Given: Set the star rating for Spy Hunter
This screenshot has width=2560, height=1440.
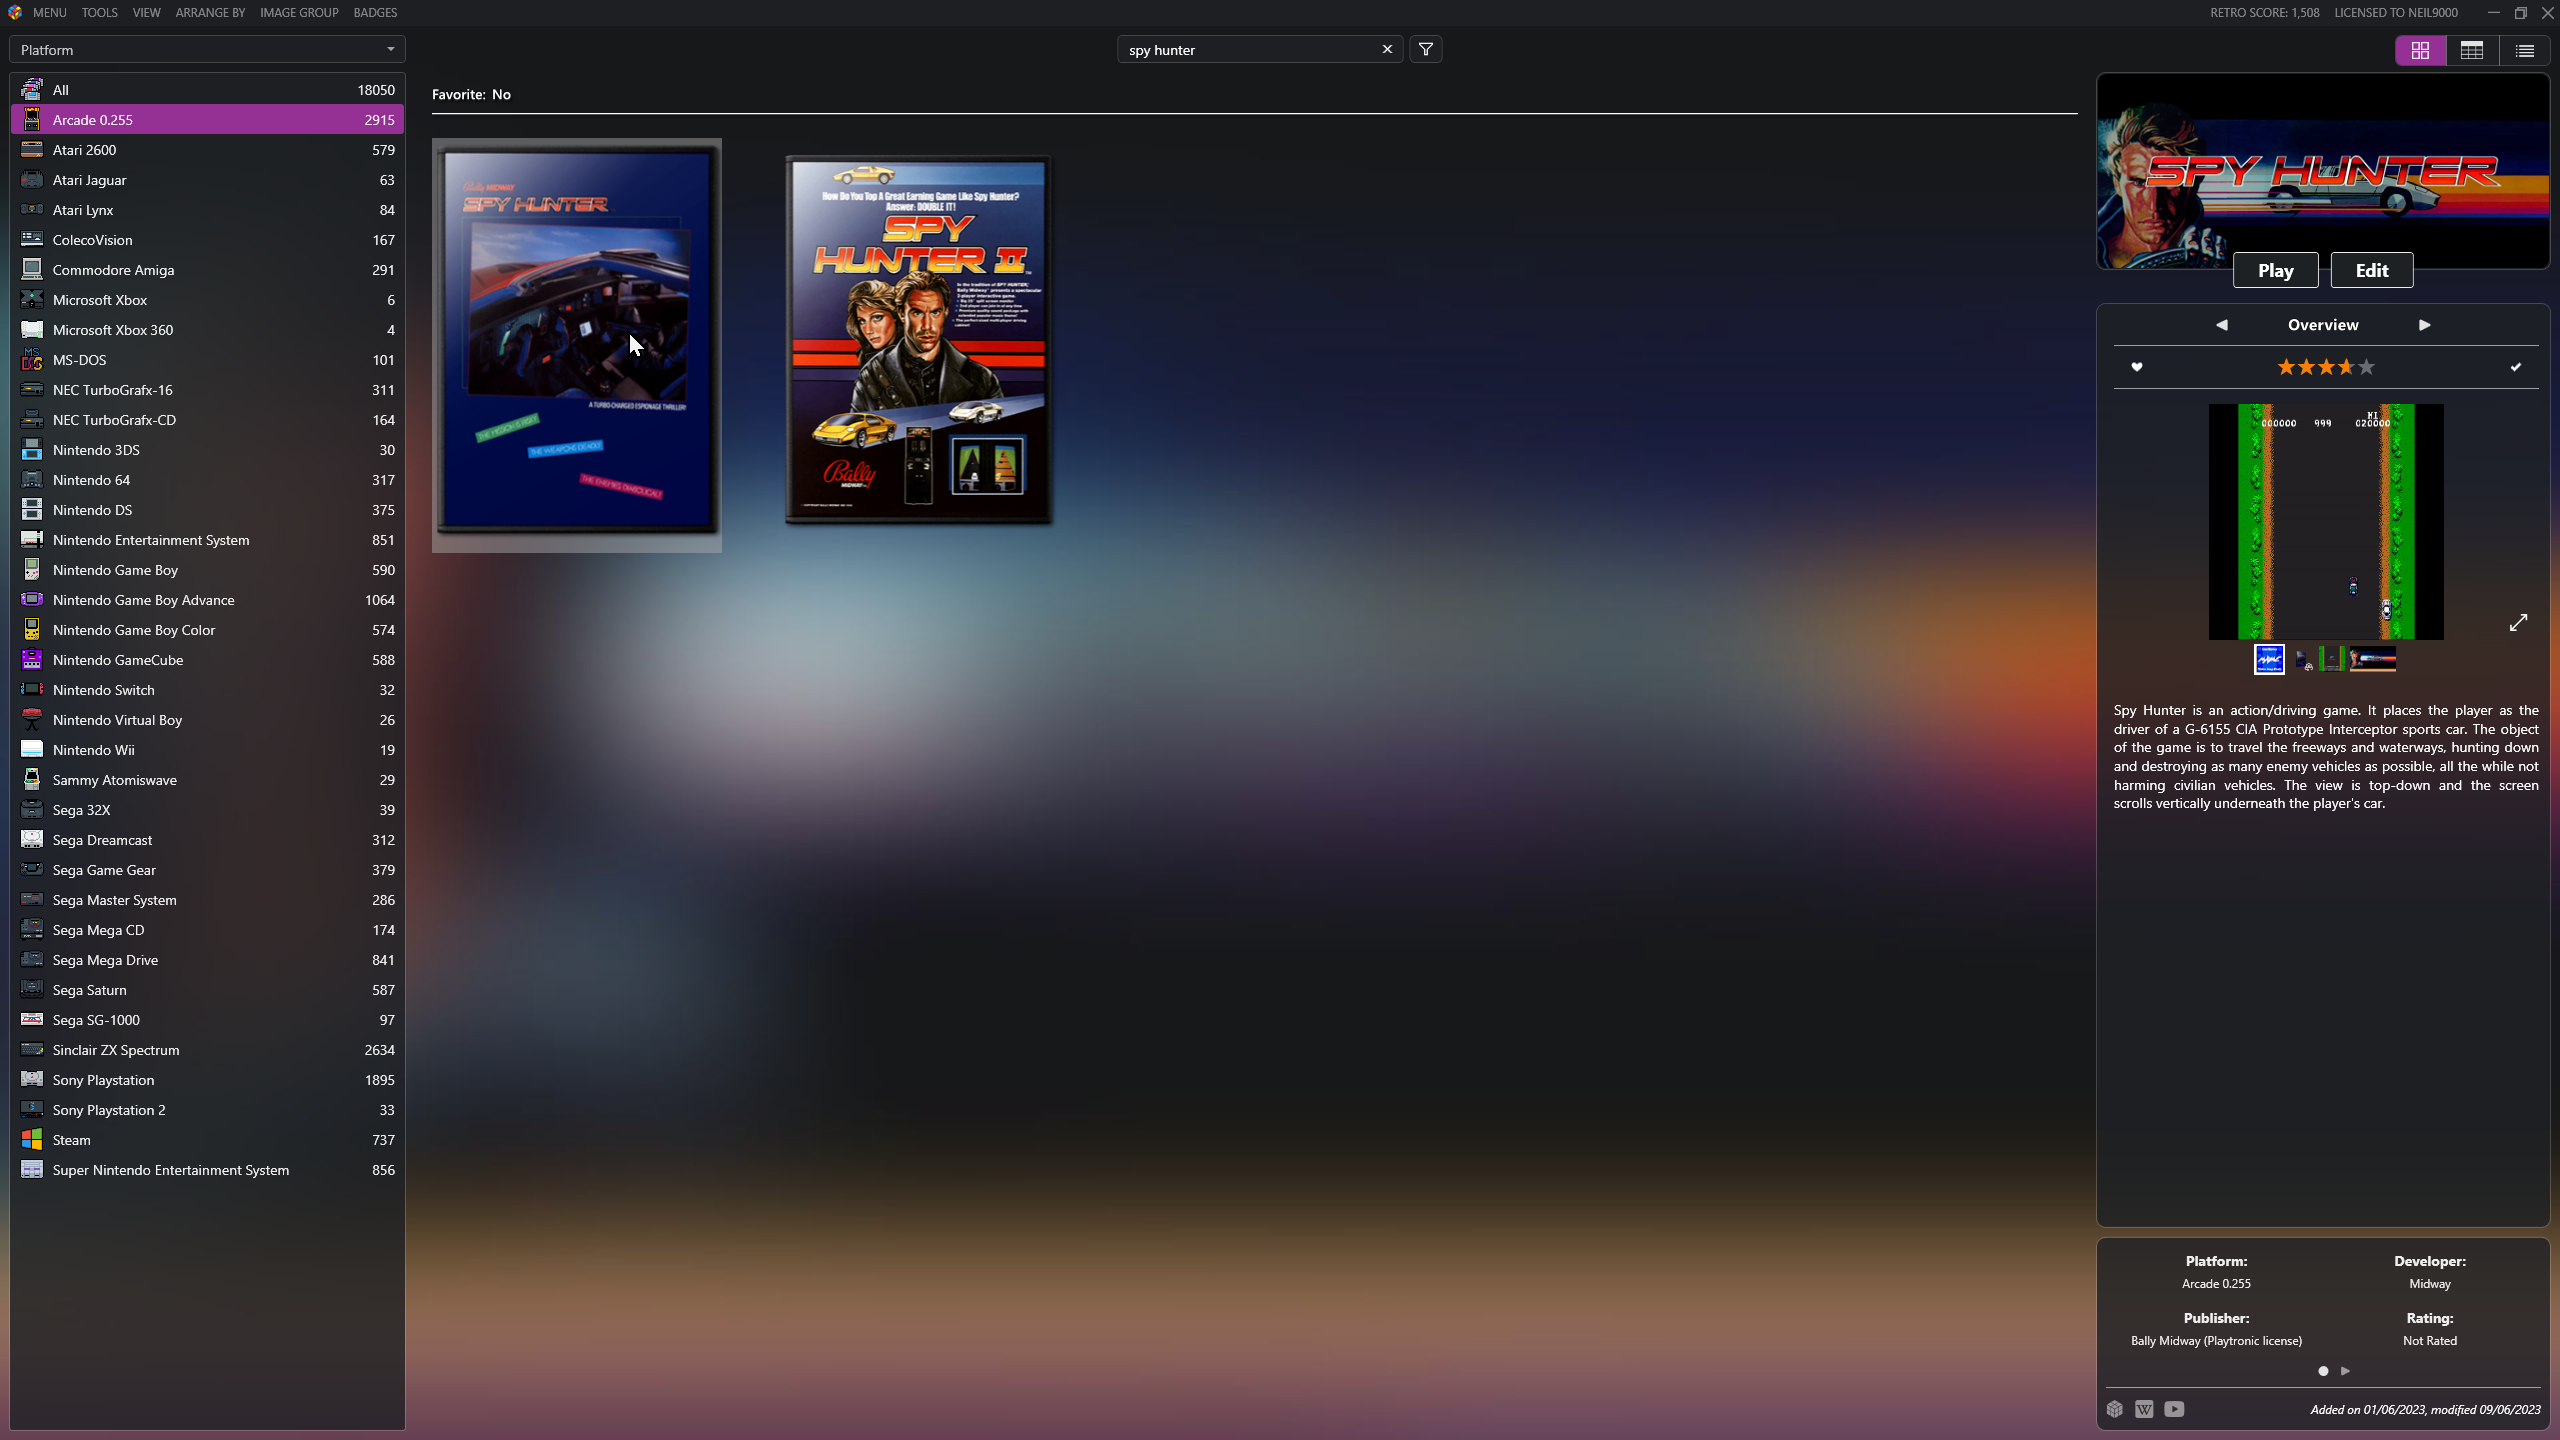Looking at the screenshot, I should point(2326,367).
